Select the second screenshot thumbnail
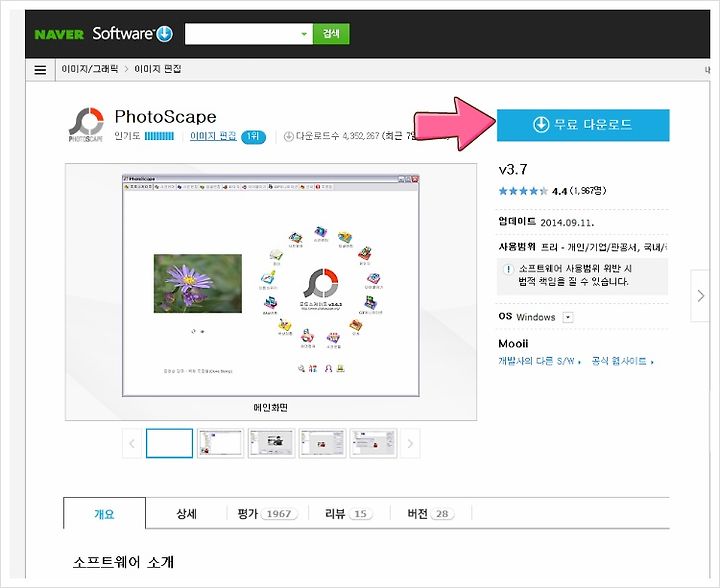Screen dimensions: 720x588 220,443
